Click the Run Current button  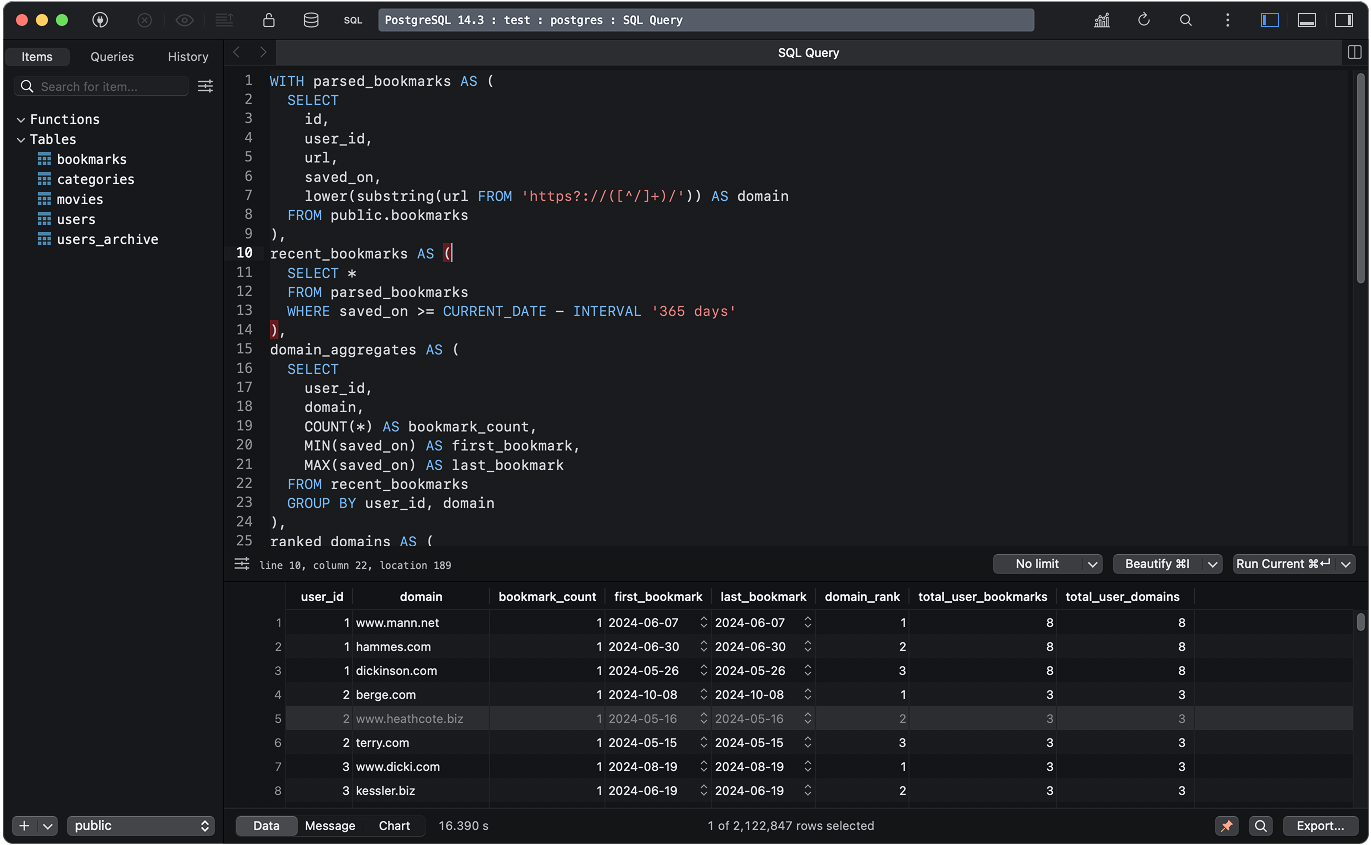click(x=1283, y=564)
